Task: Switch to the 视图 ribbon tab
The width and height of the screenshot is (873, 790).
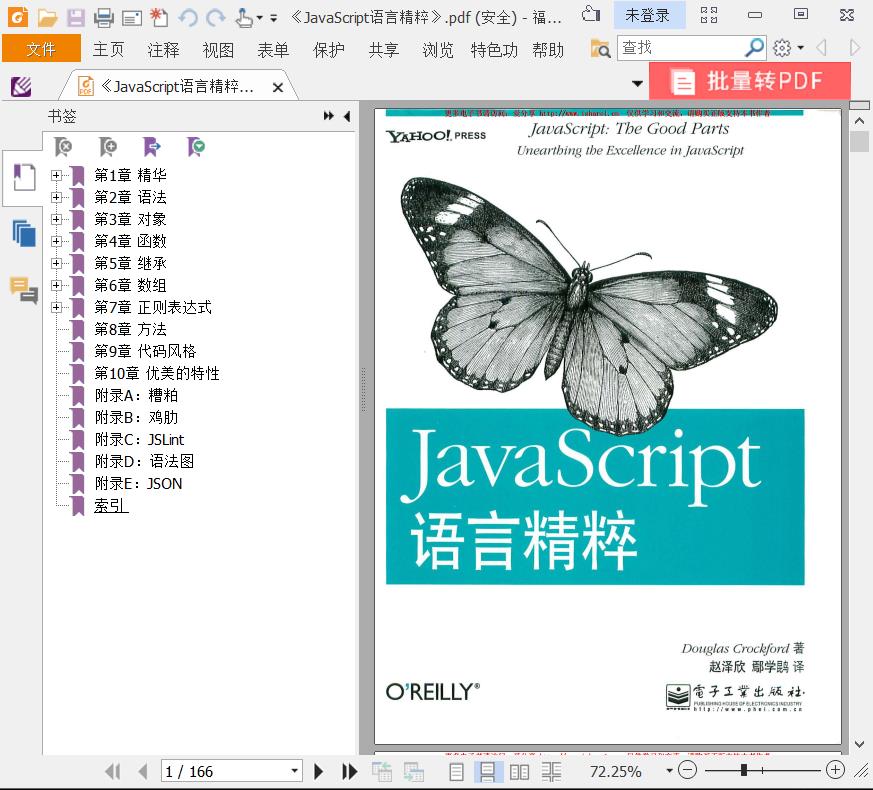Action: pos(218,50)
